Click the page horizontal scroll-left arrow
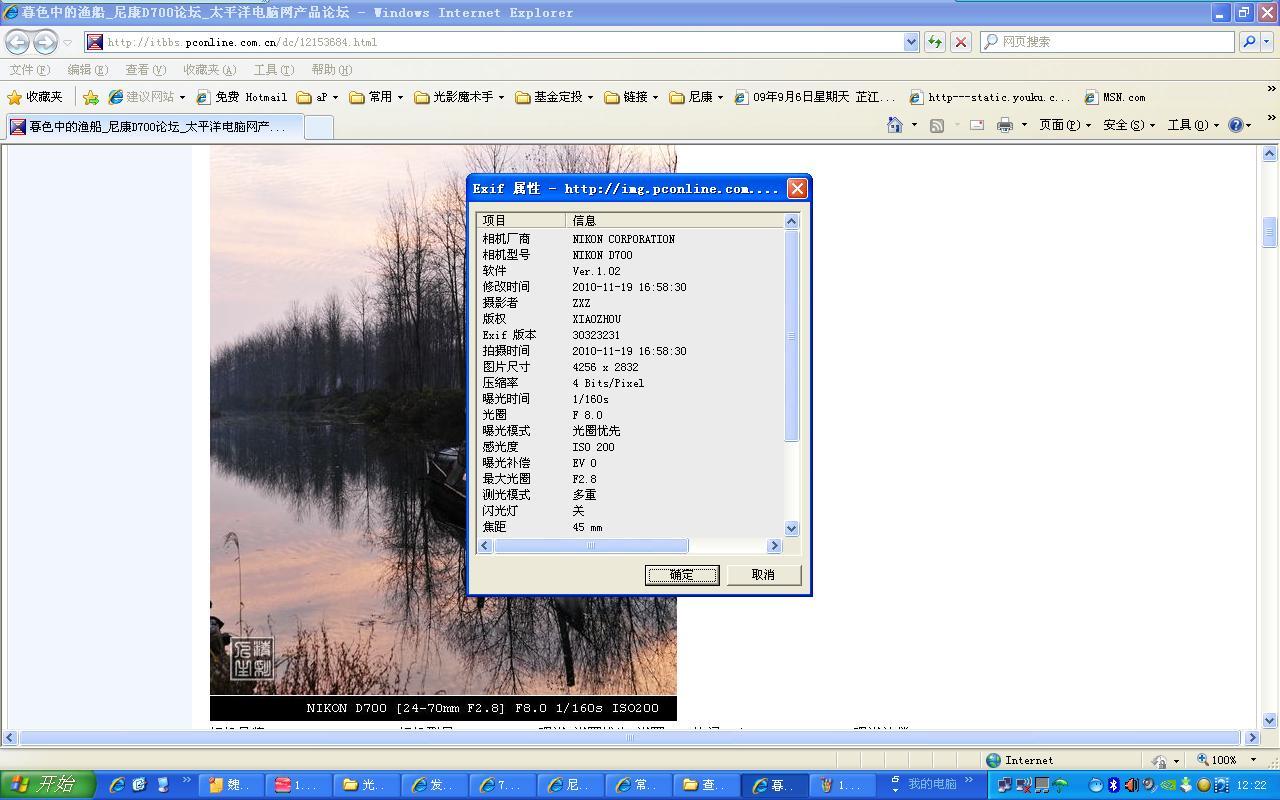 tap(9, 738)
